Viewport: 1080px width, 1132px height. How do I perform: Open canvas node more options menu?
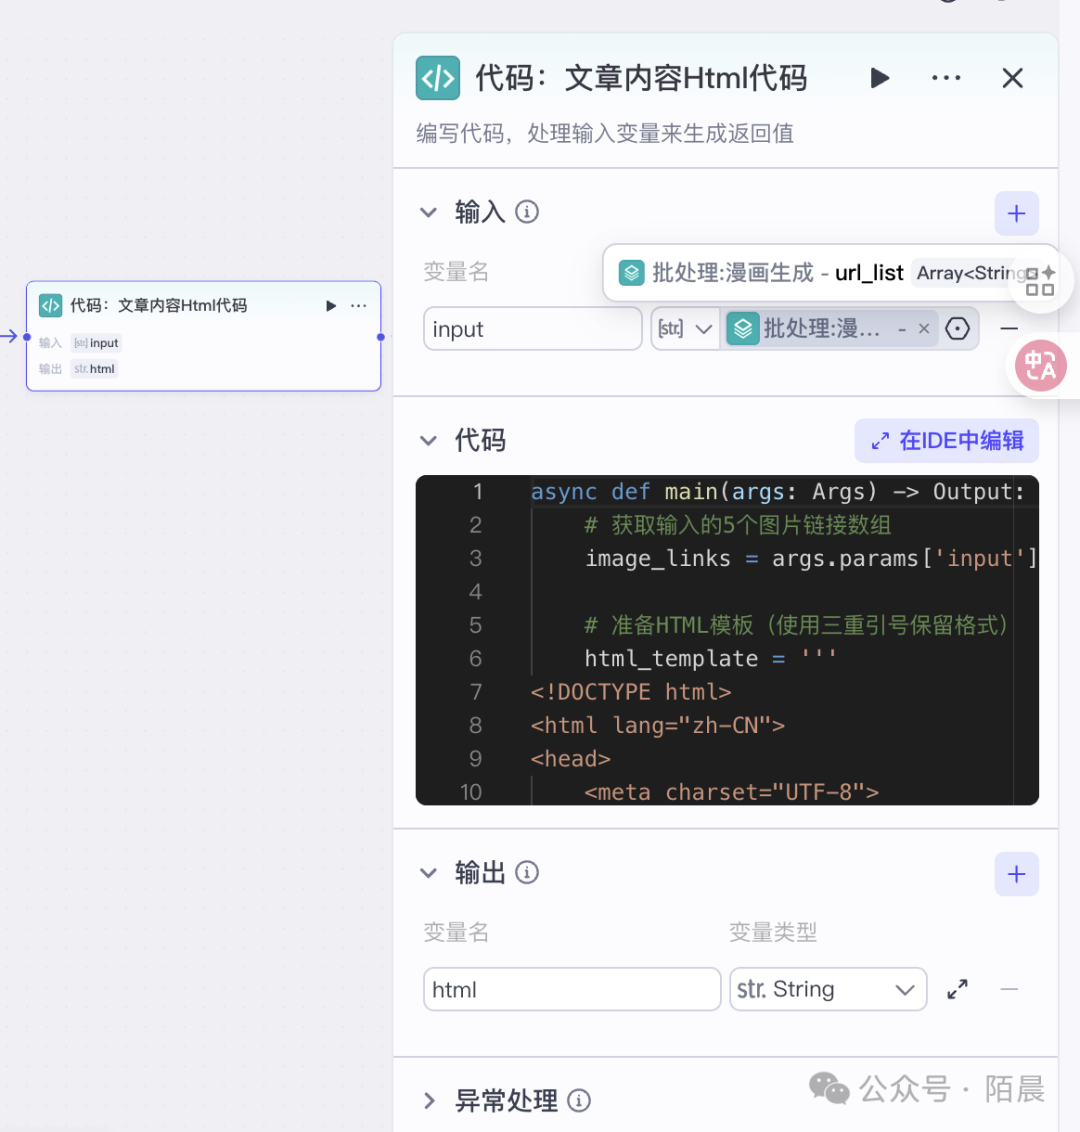pyautogui.click(x=359, y=306)
